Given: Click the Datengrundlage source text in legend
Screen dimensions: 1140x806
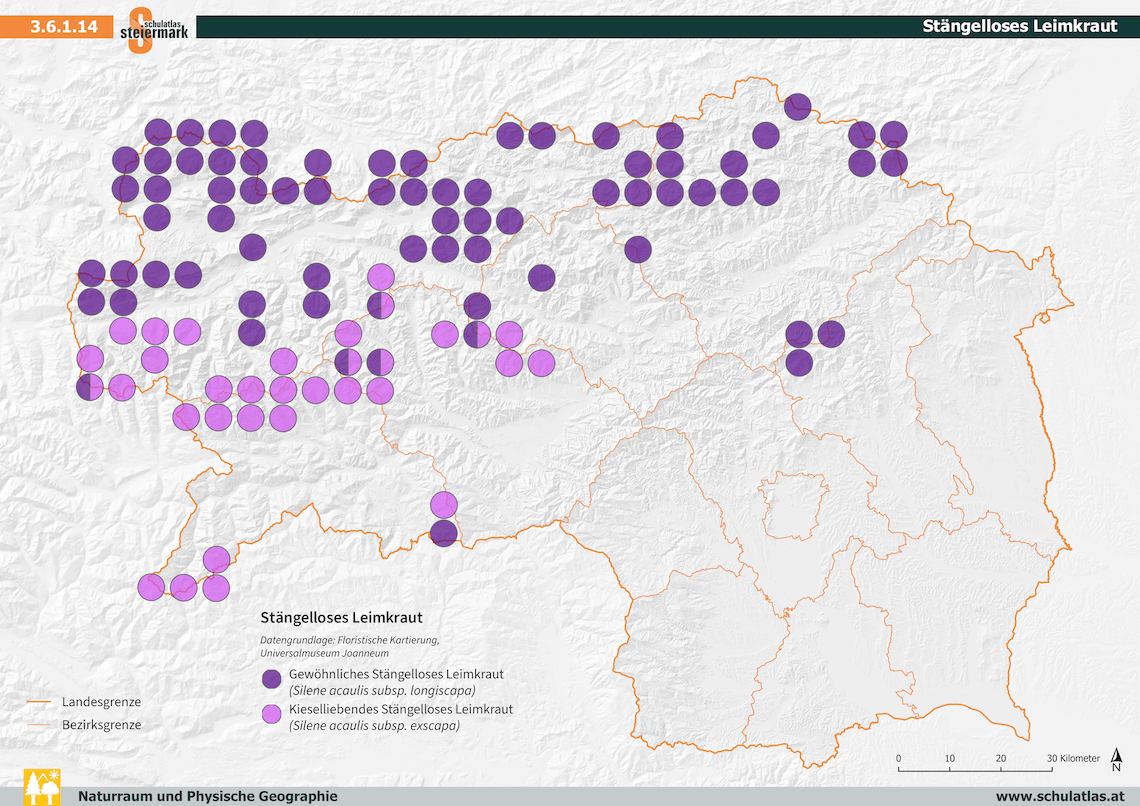Looking at the screenshot, I should click(349, 645).
